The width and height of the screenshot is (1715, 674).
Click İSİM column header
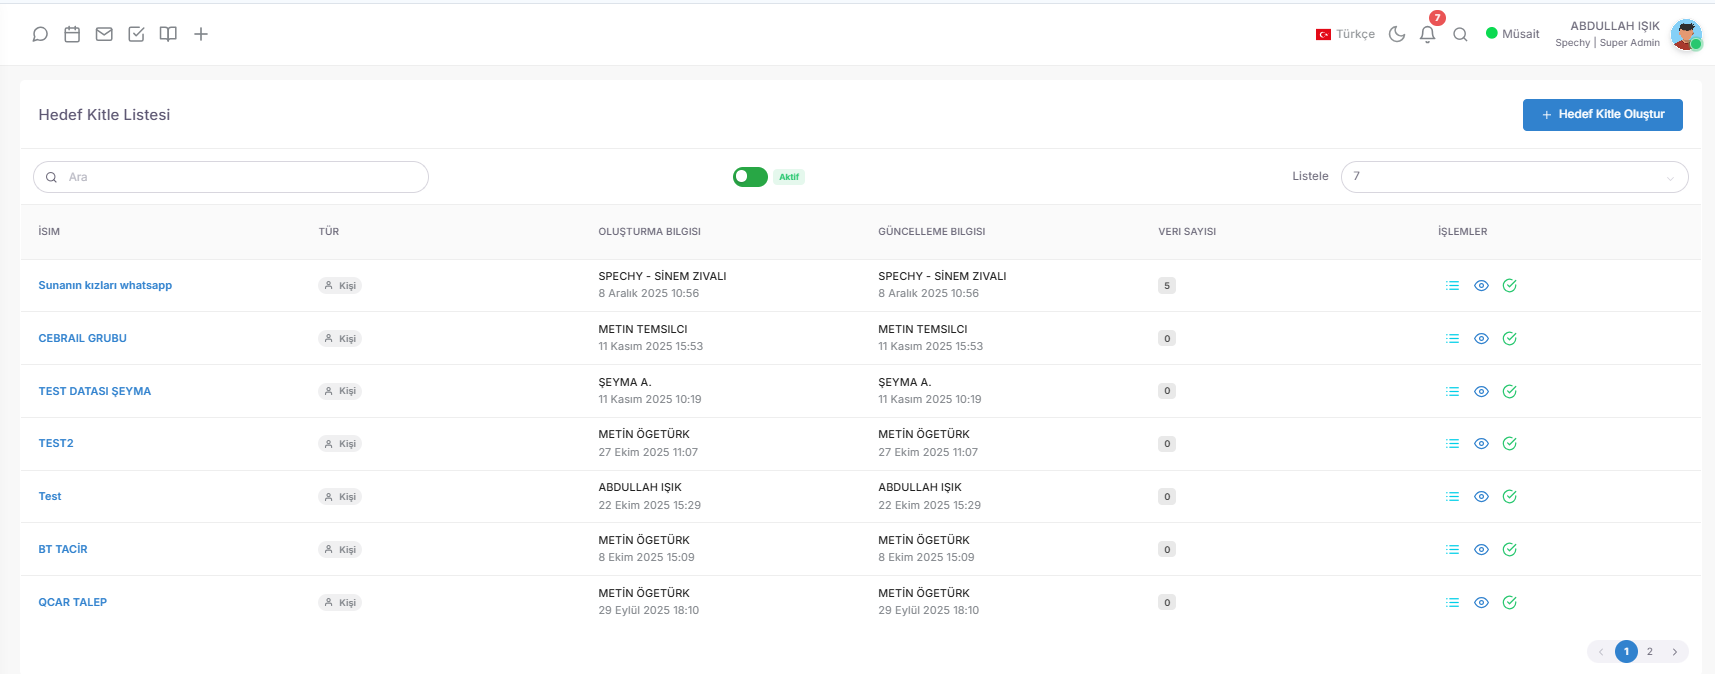pyautogui.click(x=49, y=232)
